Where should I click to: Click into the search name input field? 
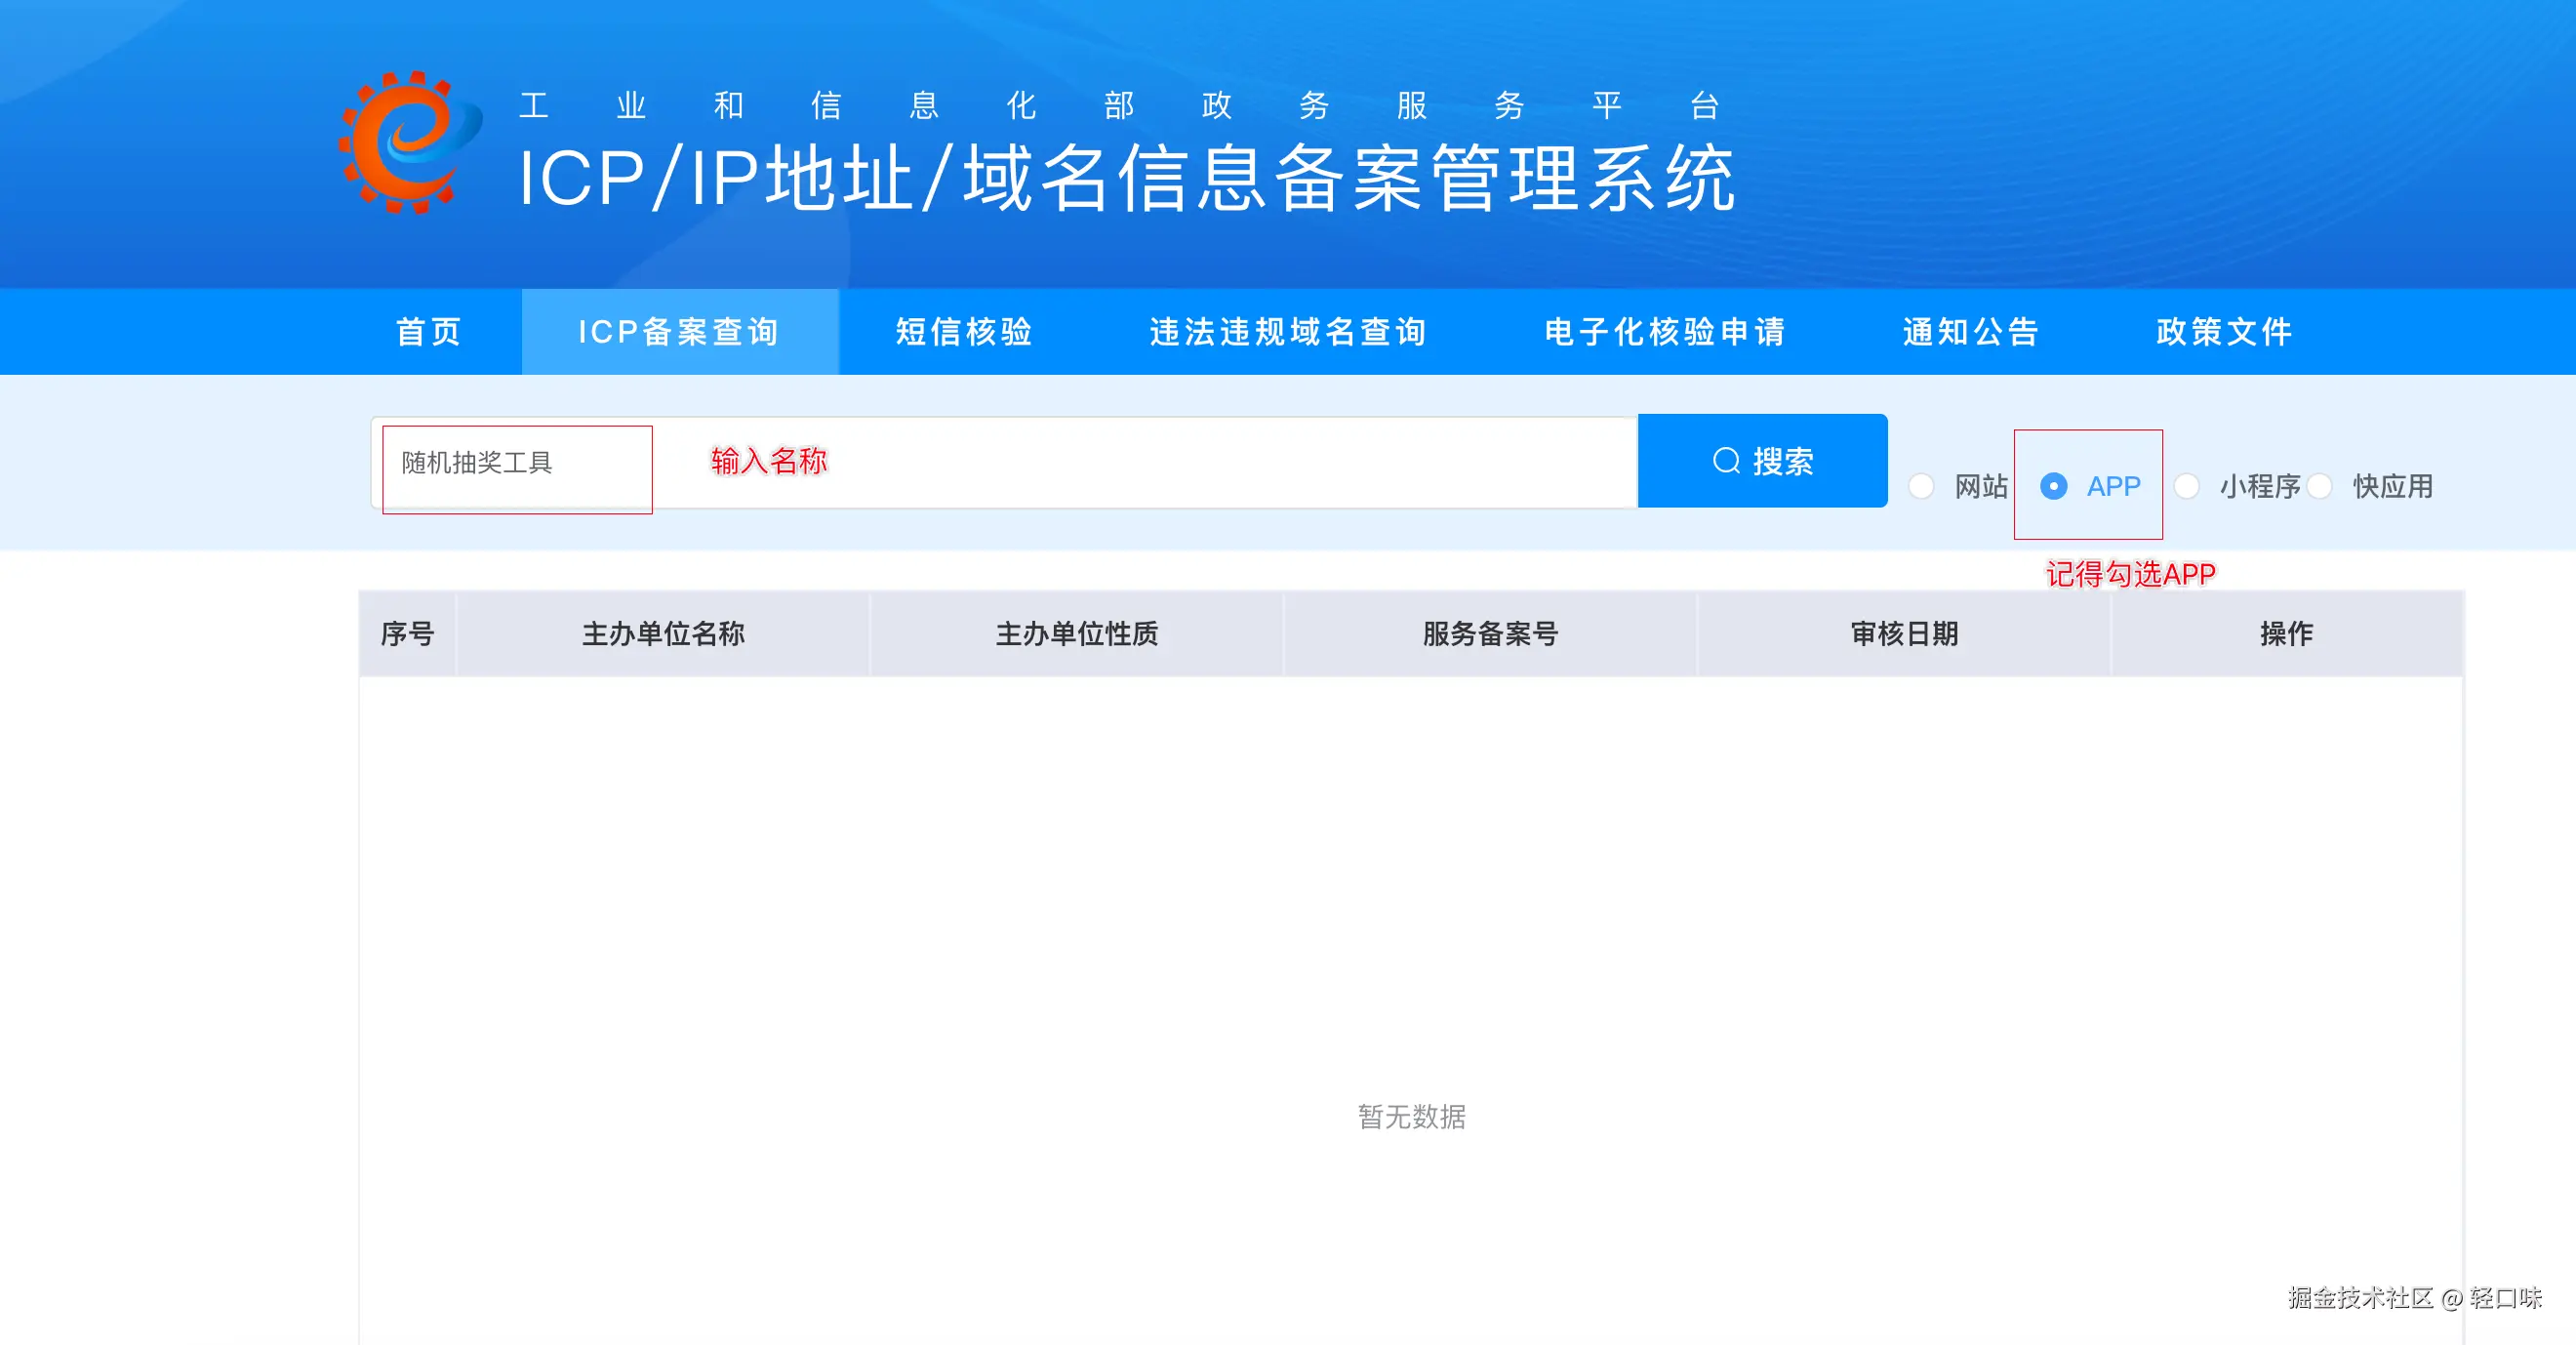tap(1000, 463)
